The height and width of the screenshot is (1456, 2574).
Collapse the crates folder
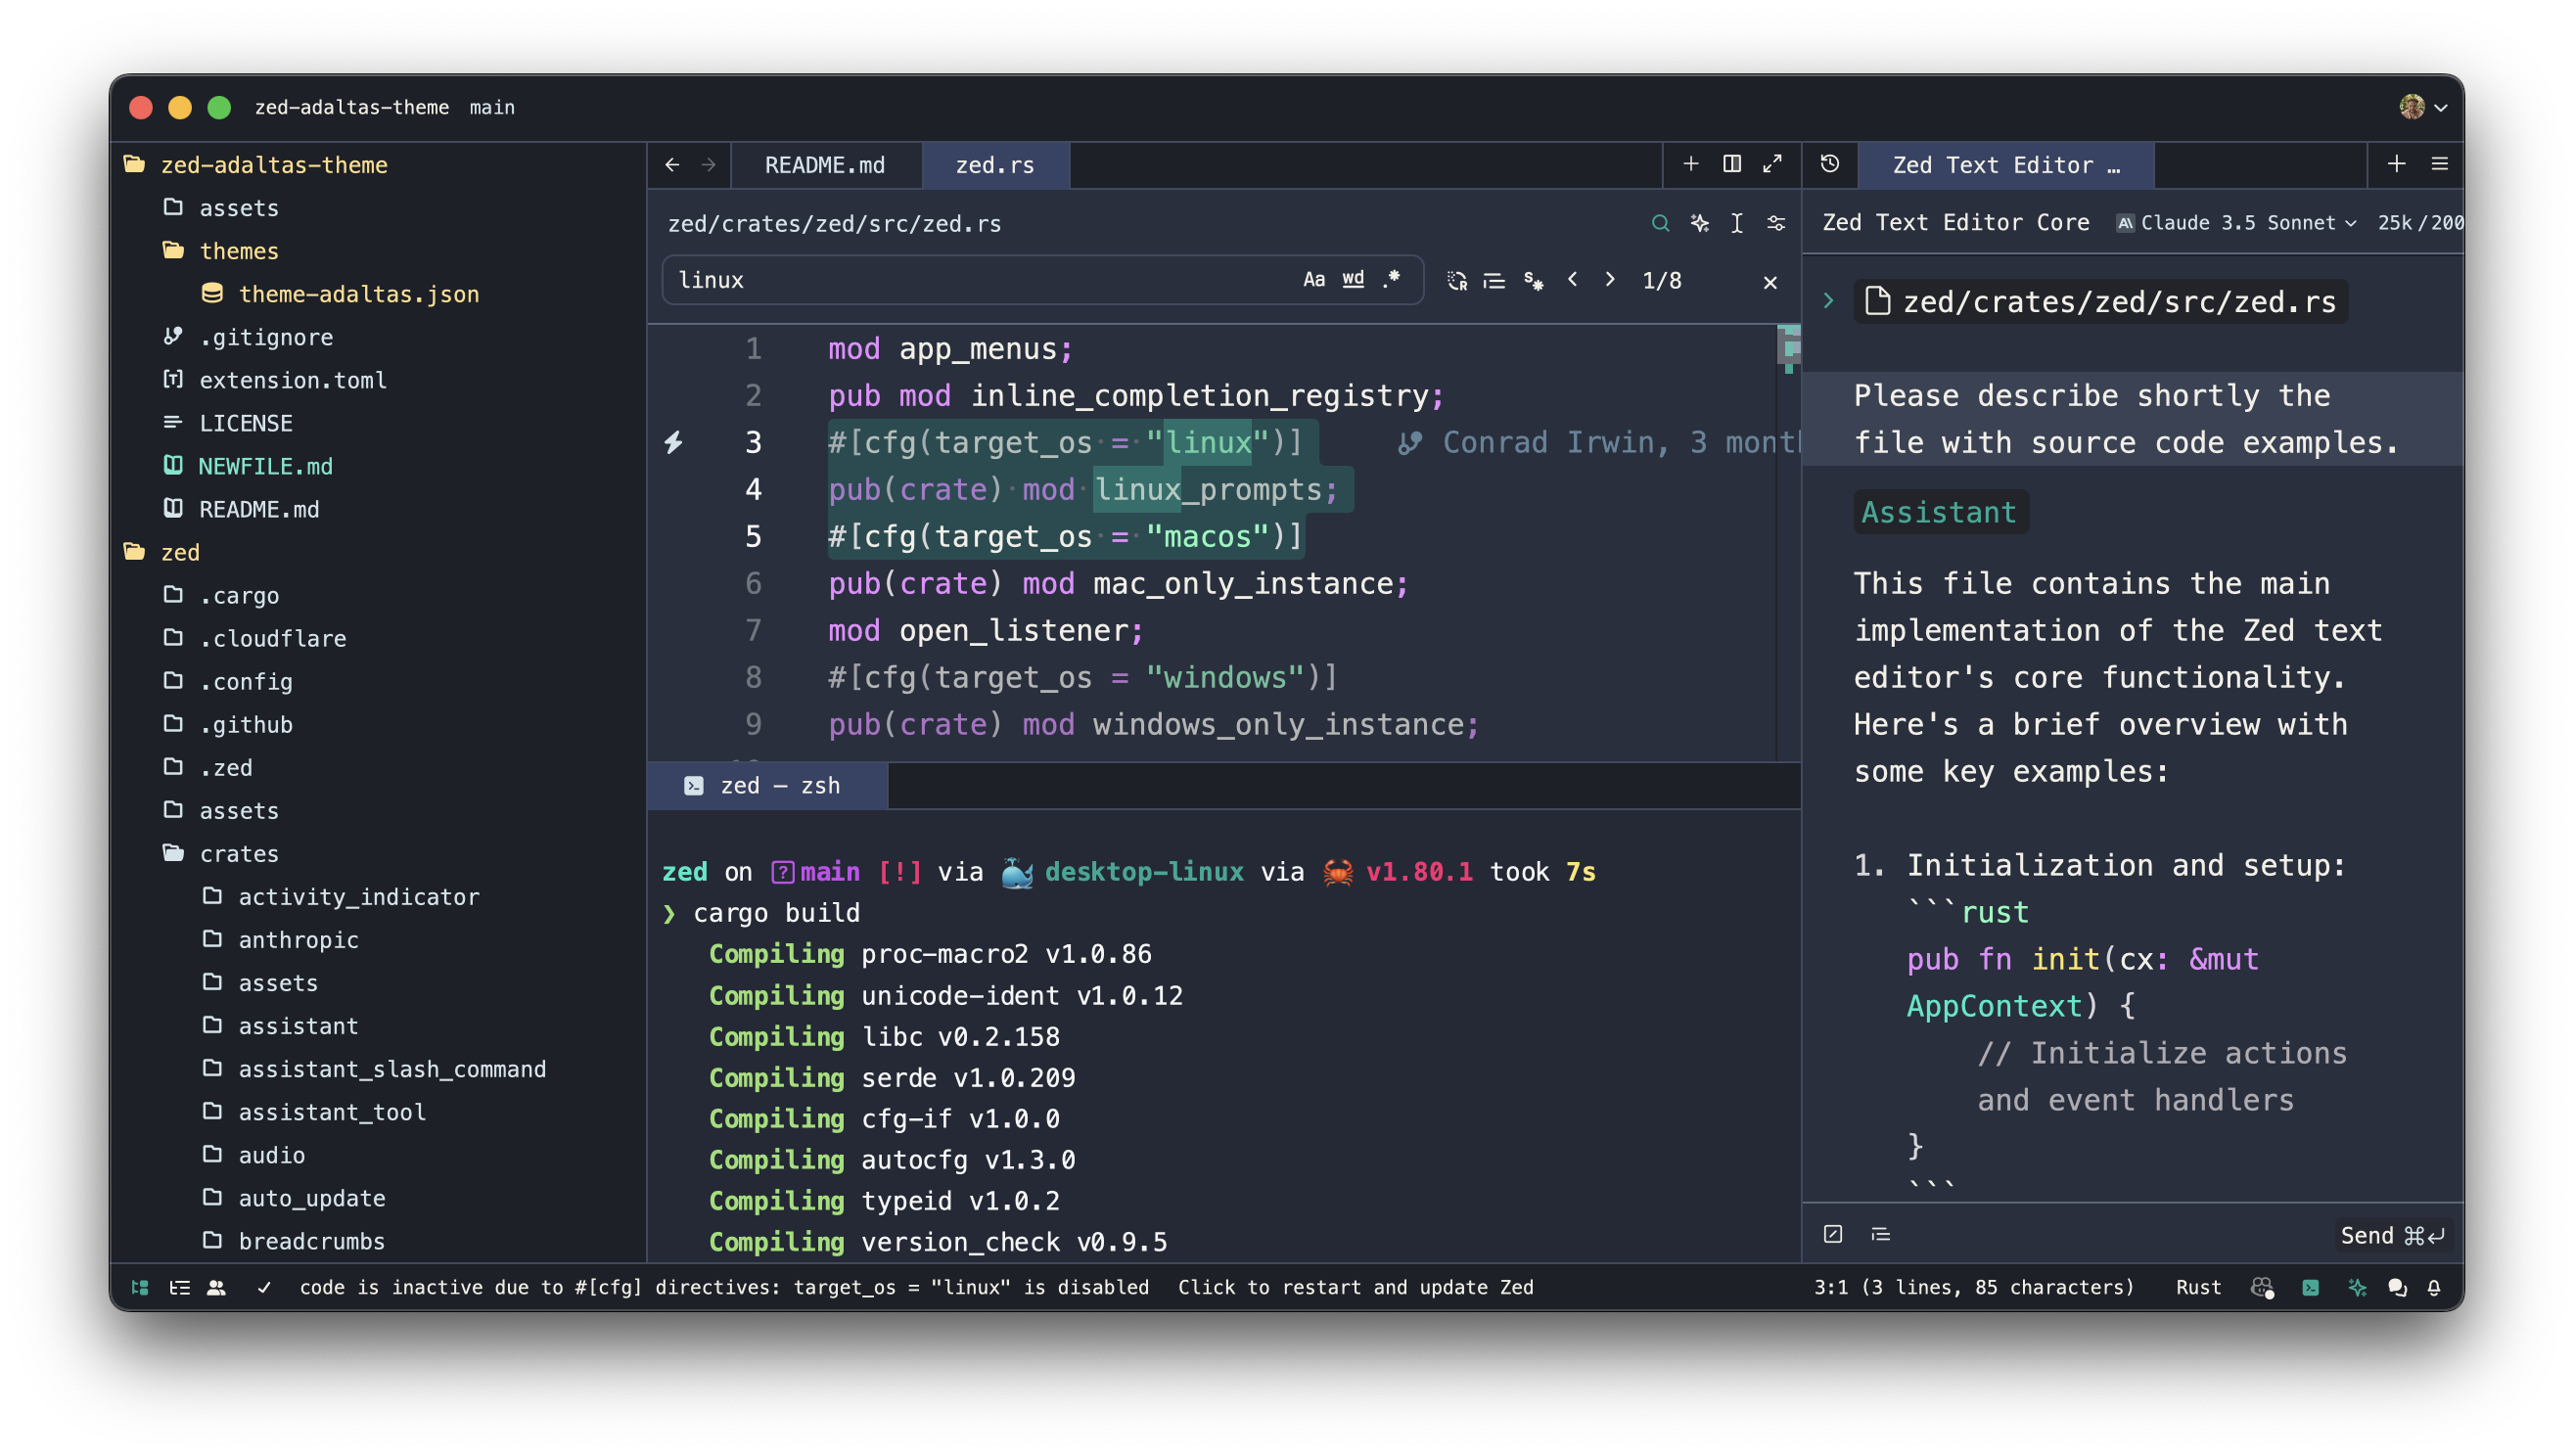click(220, 853)
